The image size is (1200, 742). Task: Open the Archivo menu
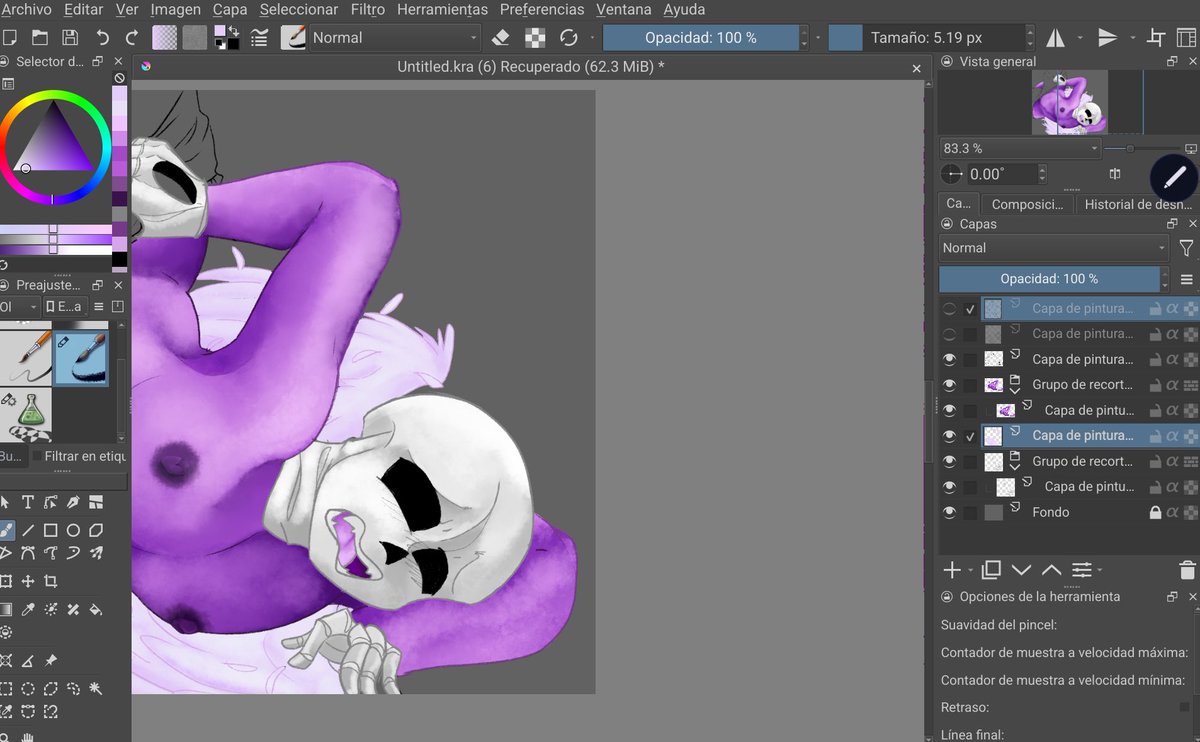27,10
